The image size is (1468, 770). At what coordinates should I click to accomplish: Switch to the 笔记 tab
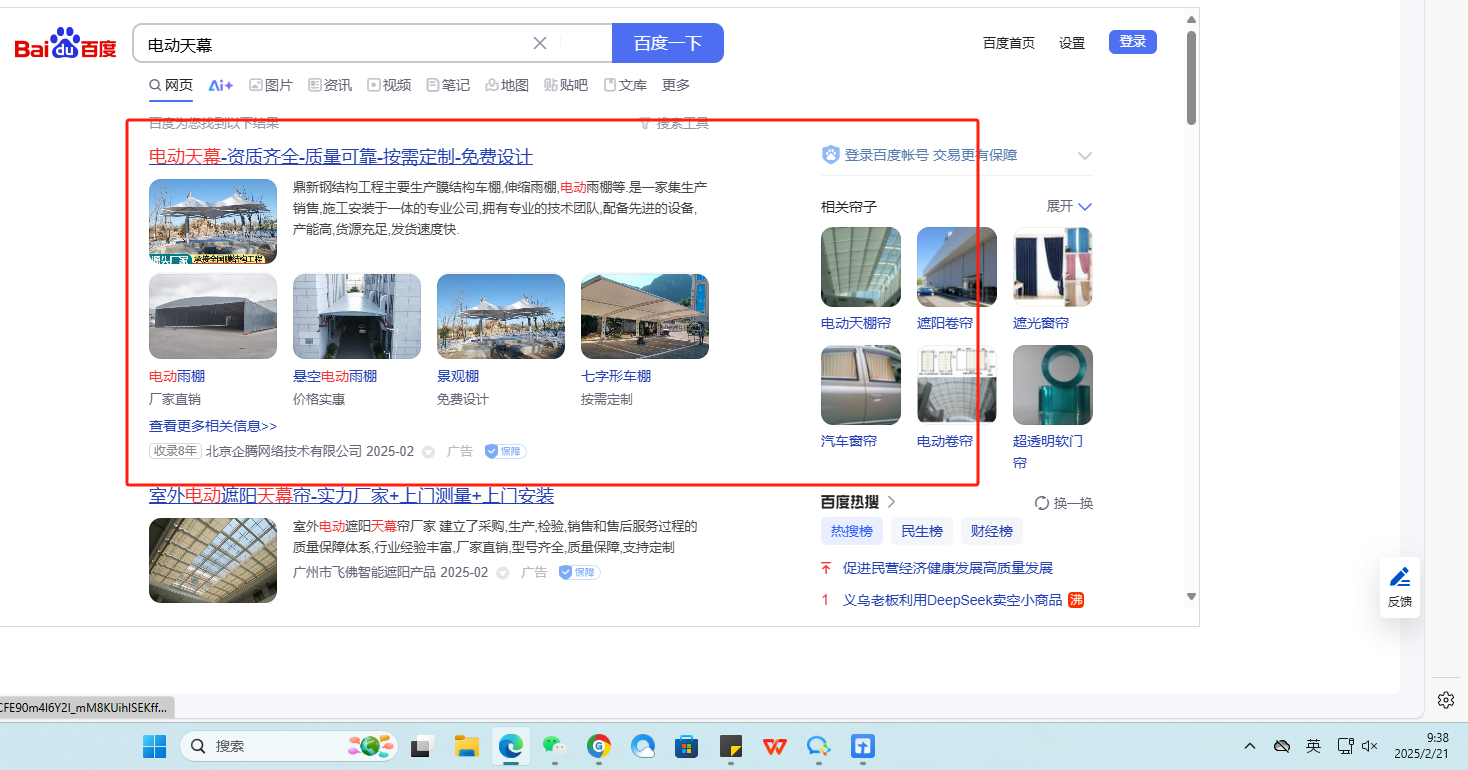click(448, 85)
